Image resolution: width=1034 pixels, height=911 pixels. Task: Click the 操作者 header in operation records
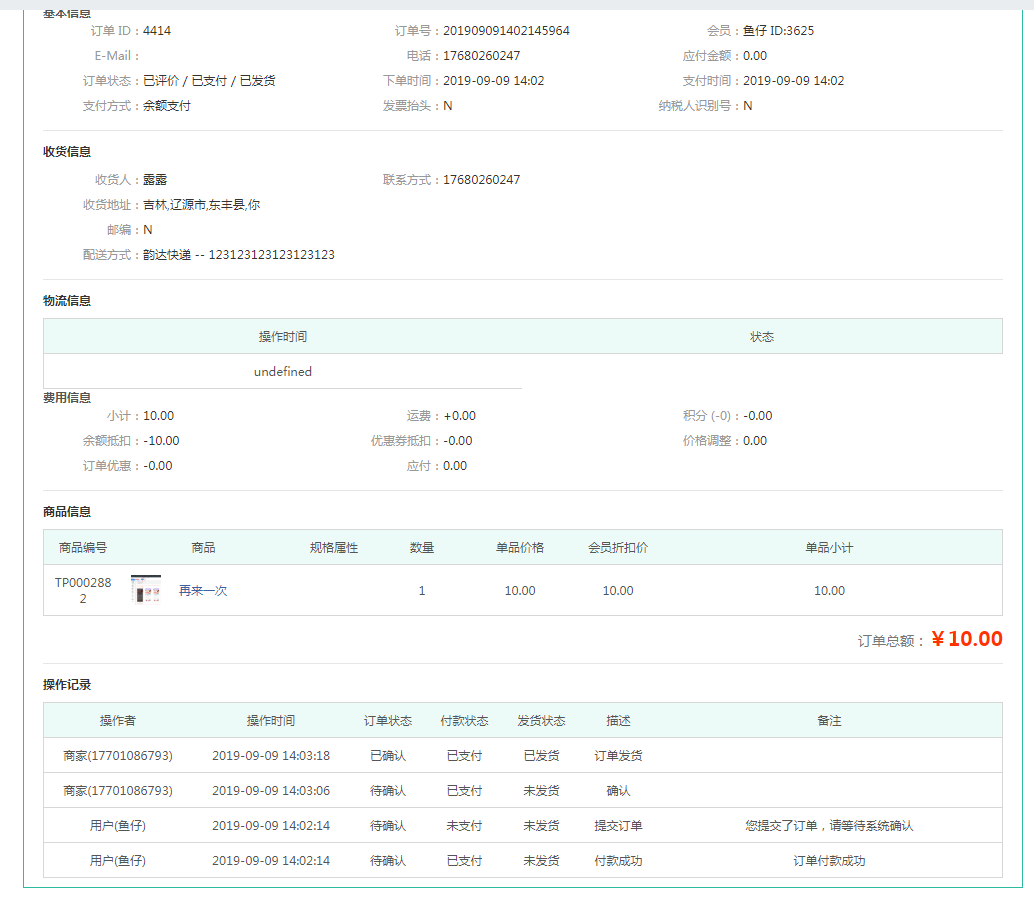coord(118,721)
